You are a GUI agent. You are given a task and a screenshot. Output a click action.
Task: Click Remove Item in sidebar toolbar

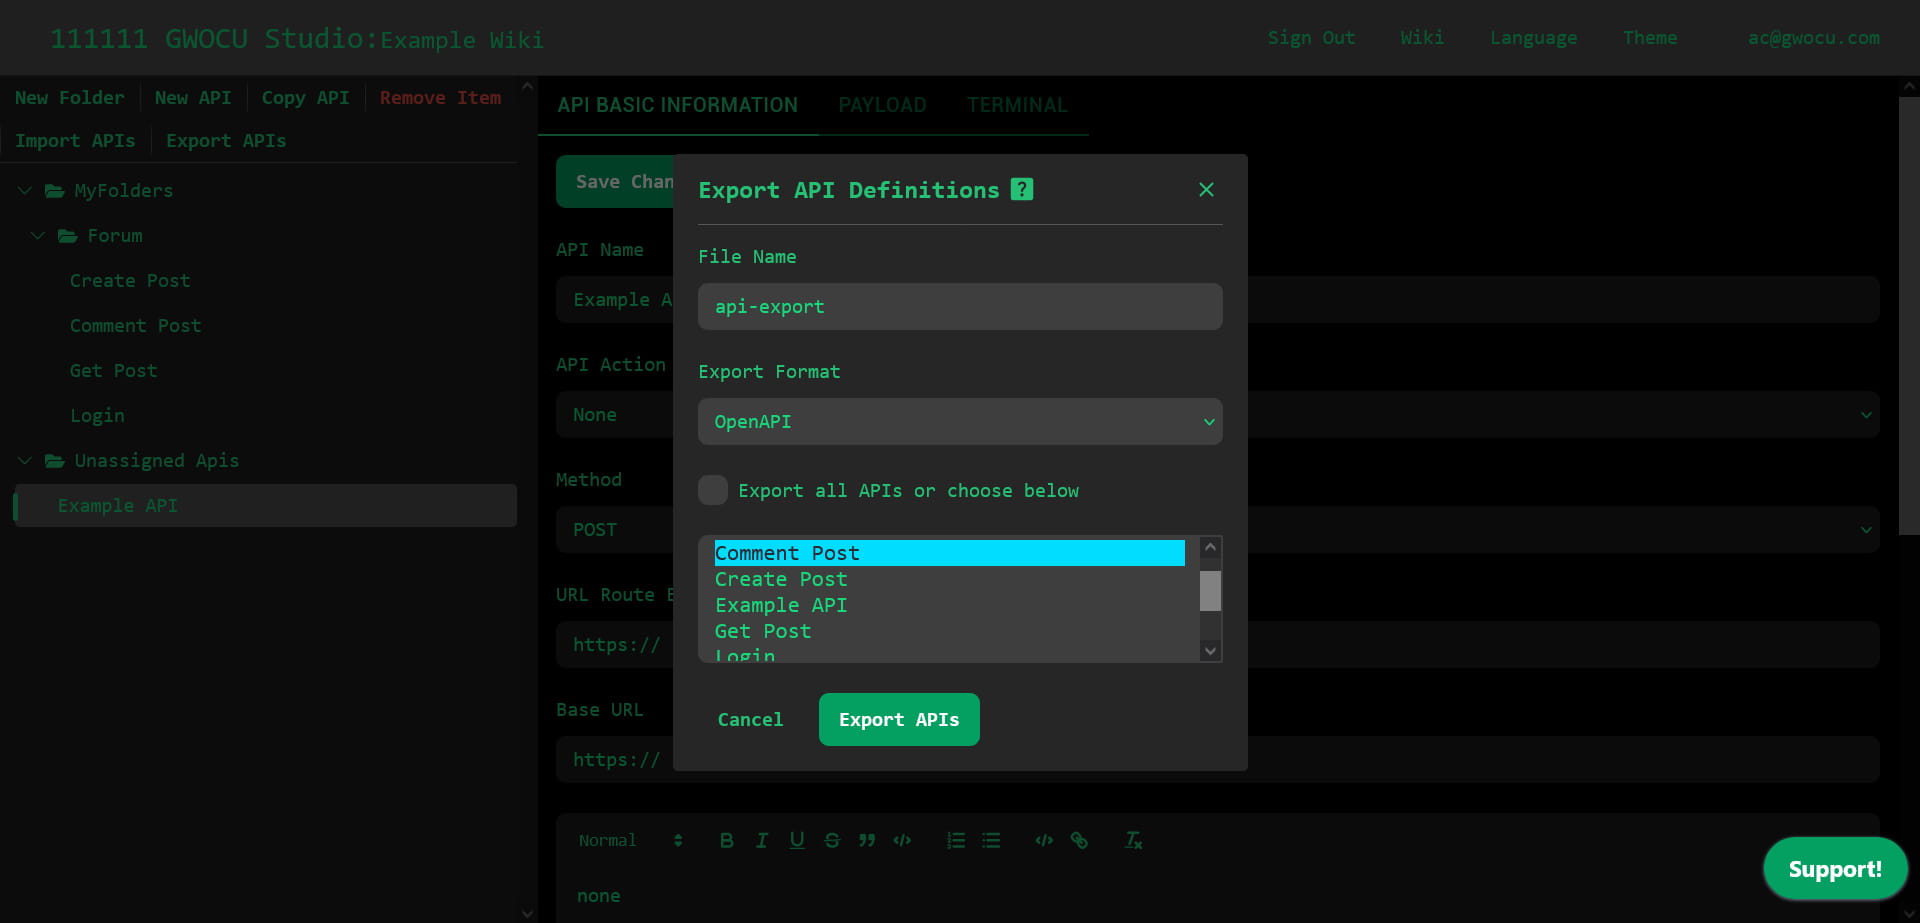coord(440,98)
